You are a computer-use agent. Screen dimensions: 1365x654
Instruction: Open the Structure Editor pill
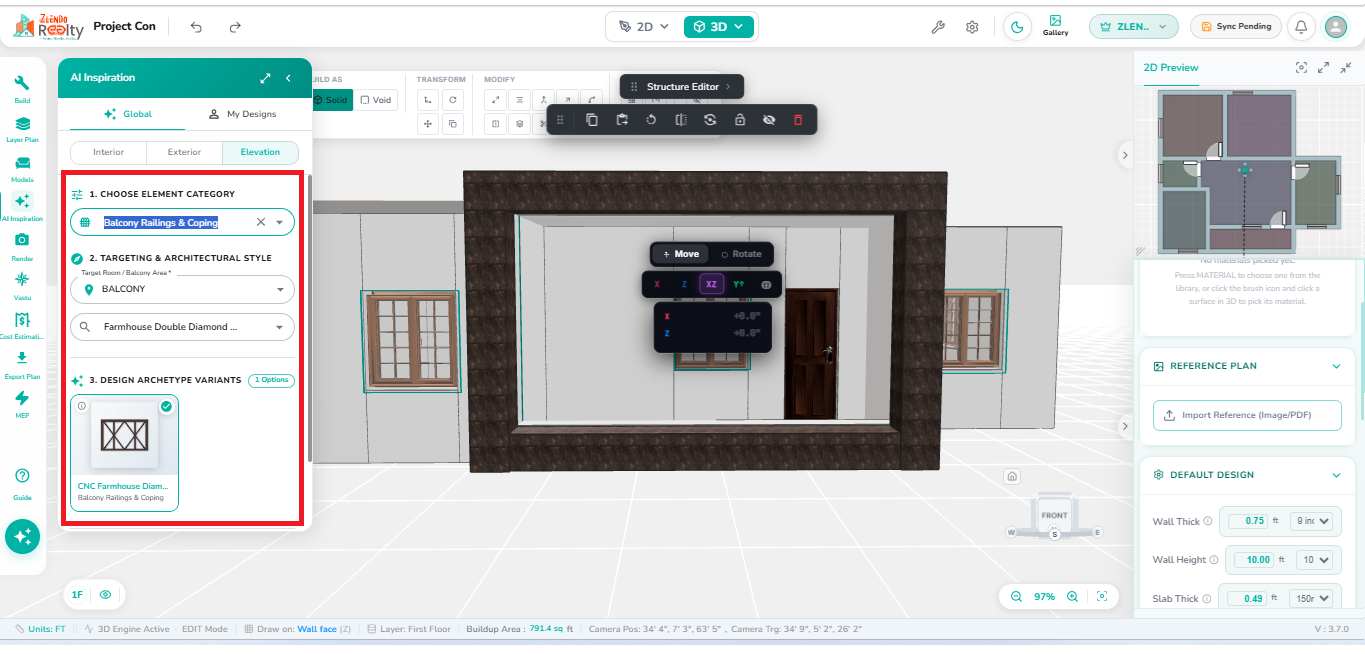pos(682,87)
